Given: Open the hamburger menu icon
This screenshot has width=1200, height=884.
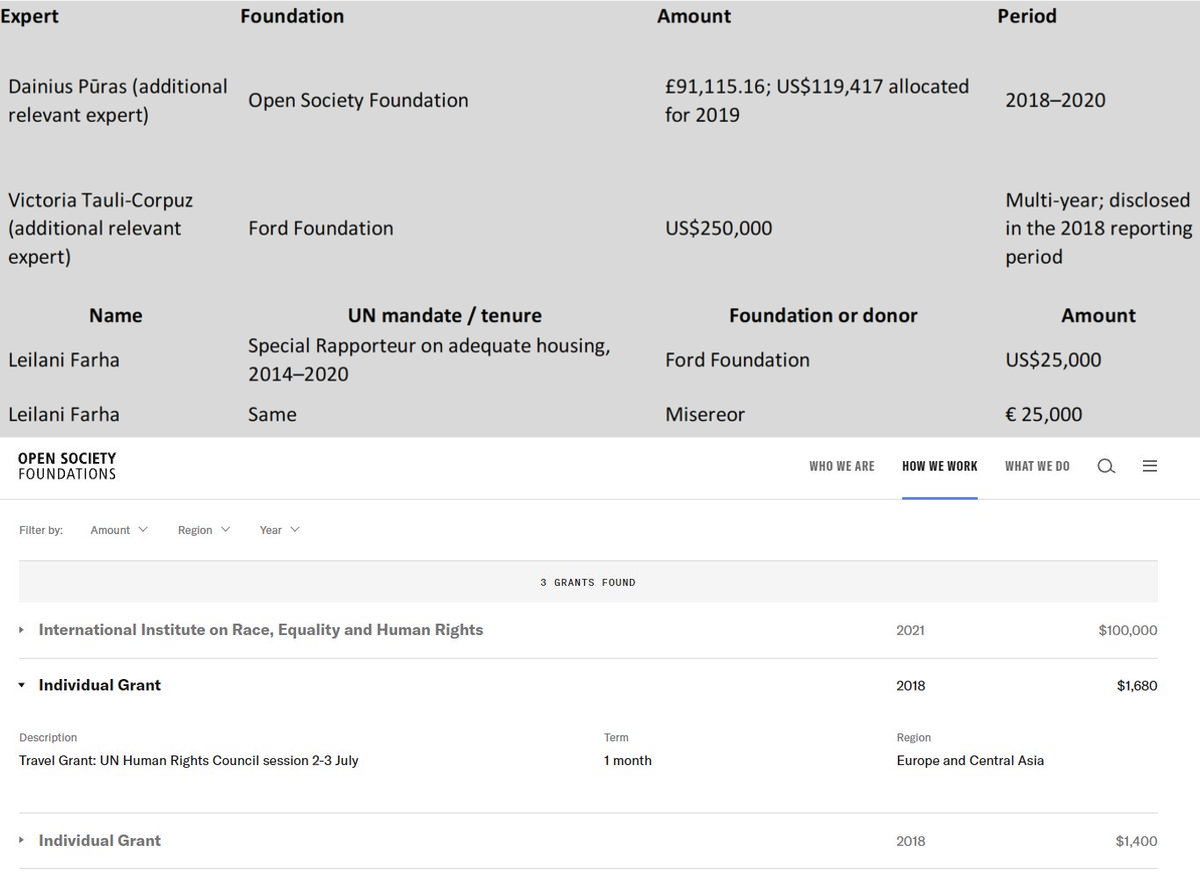Looking at the screenshot, I should [1150, 466].
